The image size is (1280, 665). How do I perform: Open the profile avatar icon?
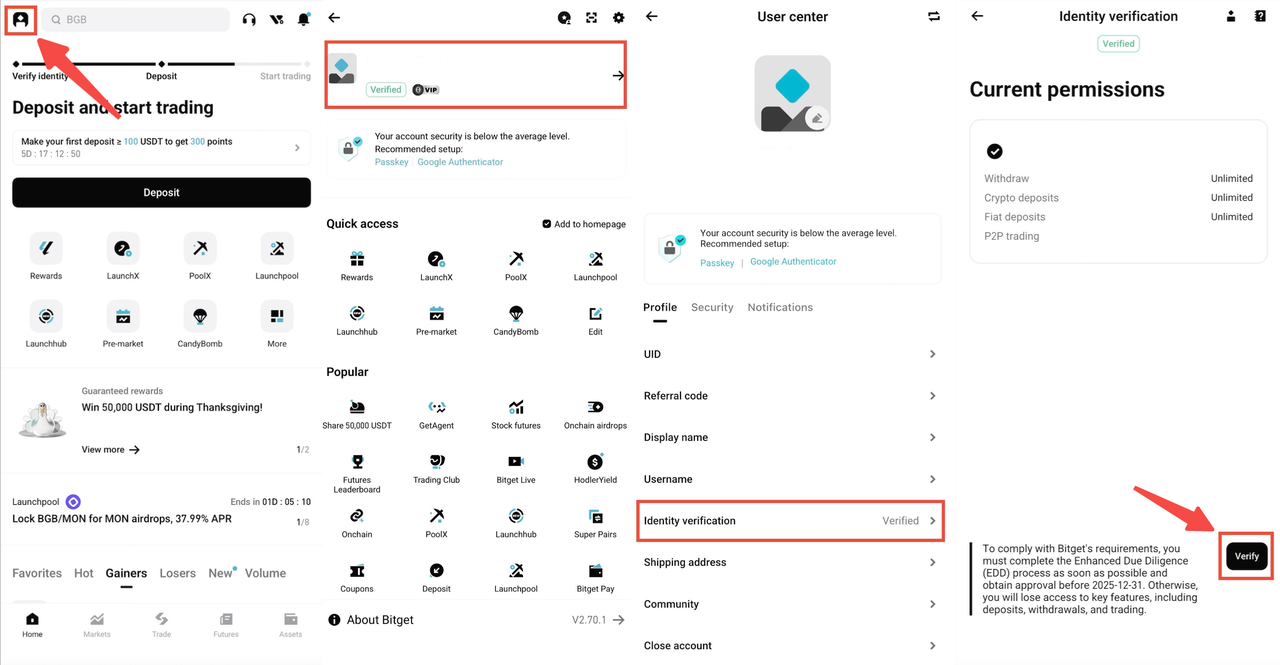coord(20,19)
